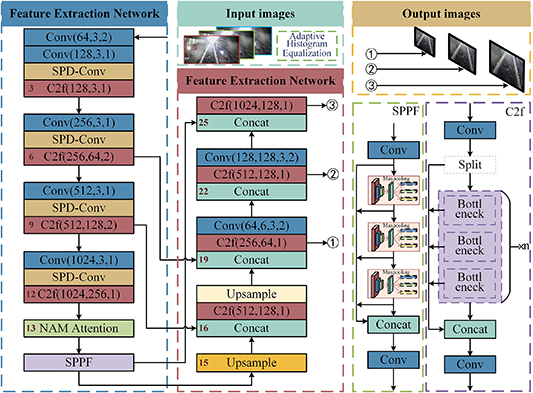This screenshot has width=533, height=393.
Task: Click the C2f(1024,128,1) block
Action: [x=252, y=105]
